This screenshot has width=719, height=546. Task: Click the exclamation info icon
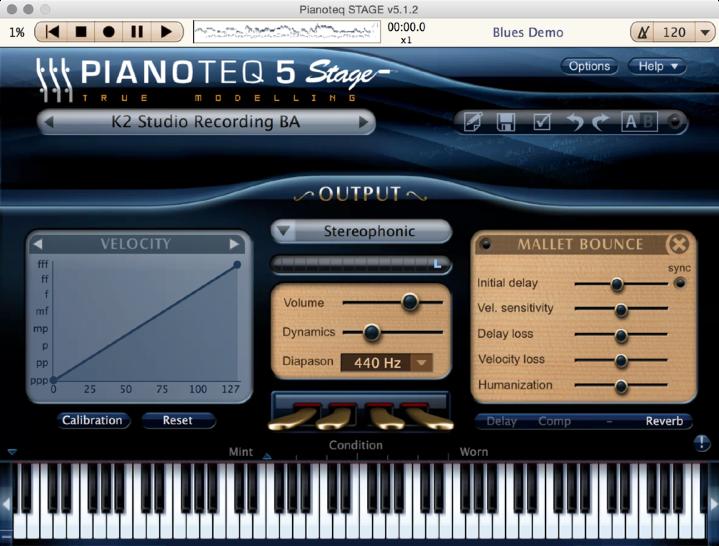(702, 443)
